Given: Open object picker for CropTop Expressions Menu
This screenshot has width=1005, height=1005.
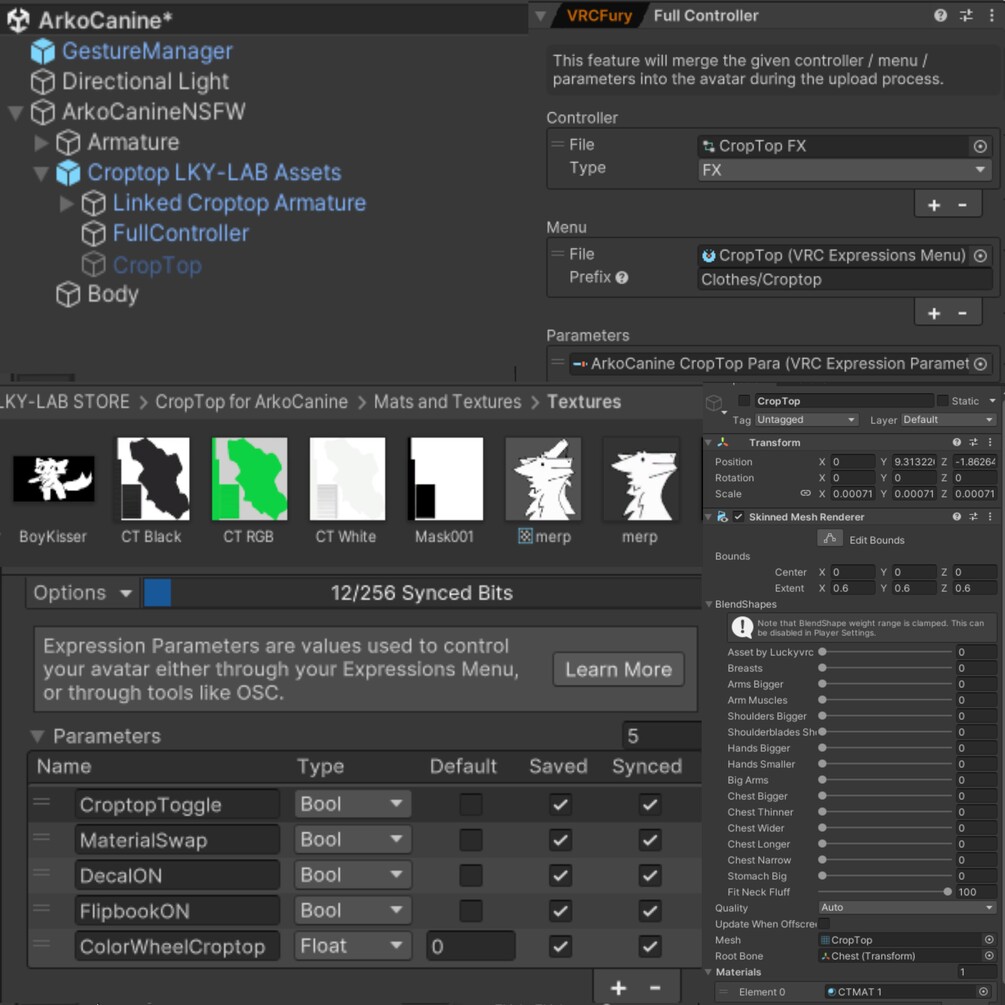Looking at the screenshot, I should [980, 256].
